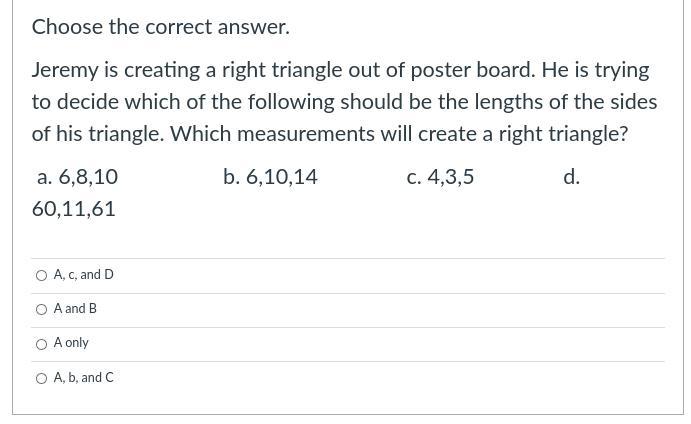This screenshot has height=424, width=691.
Task: Click the "60,11,61" measurement text
Action: (74, 209)
